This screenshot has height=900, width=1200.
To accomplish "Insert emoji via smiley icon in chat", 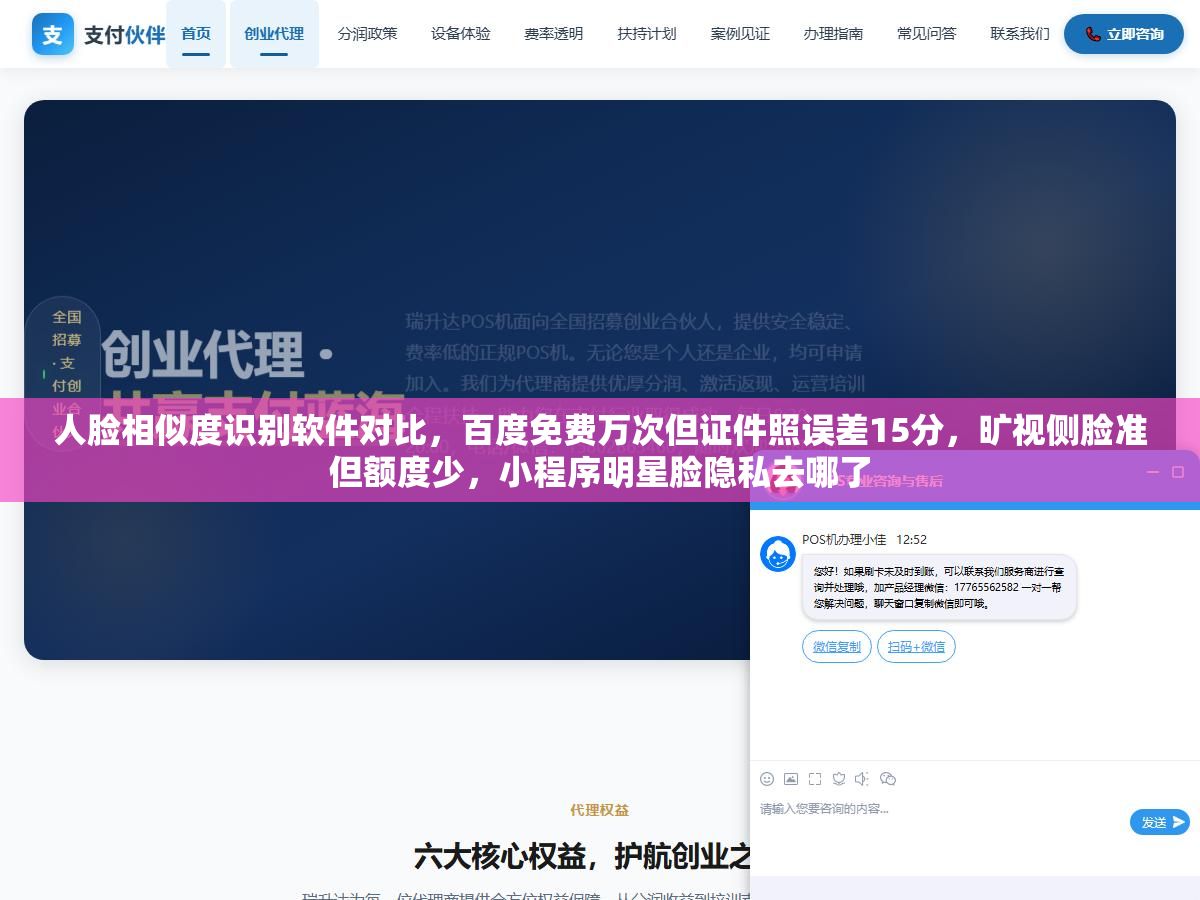I will [767, 779].
